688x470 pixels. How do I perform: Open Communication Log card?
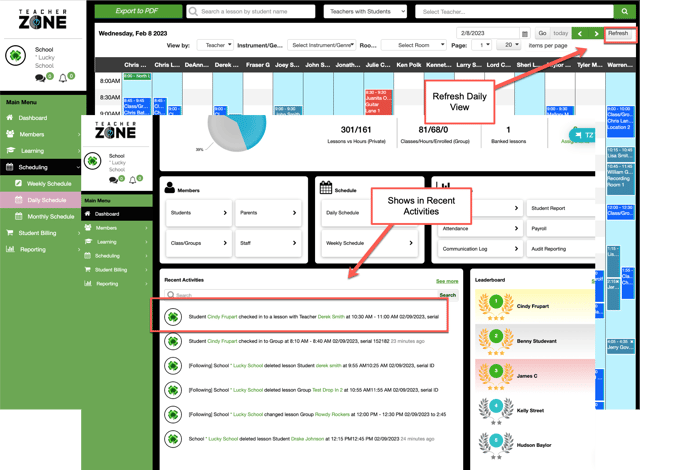point(480,249)
